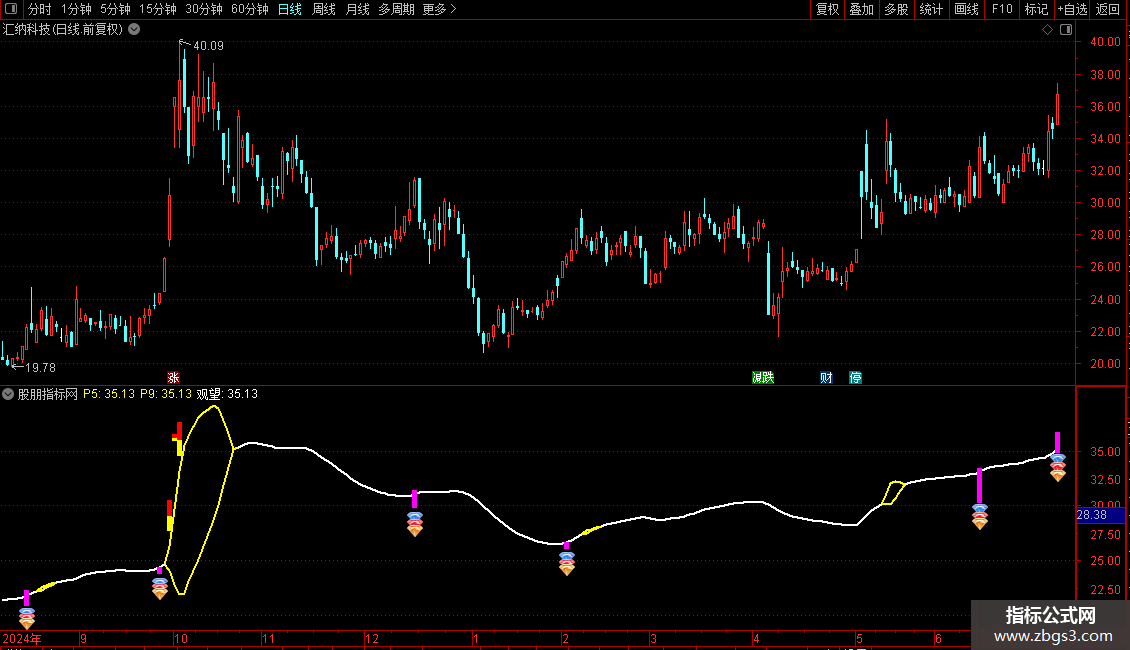
Task: Switch to the 15分钟 chart
Action: [x=158, y=9]
